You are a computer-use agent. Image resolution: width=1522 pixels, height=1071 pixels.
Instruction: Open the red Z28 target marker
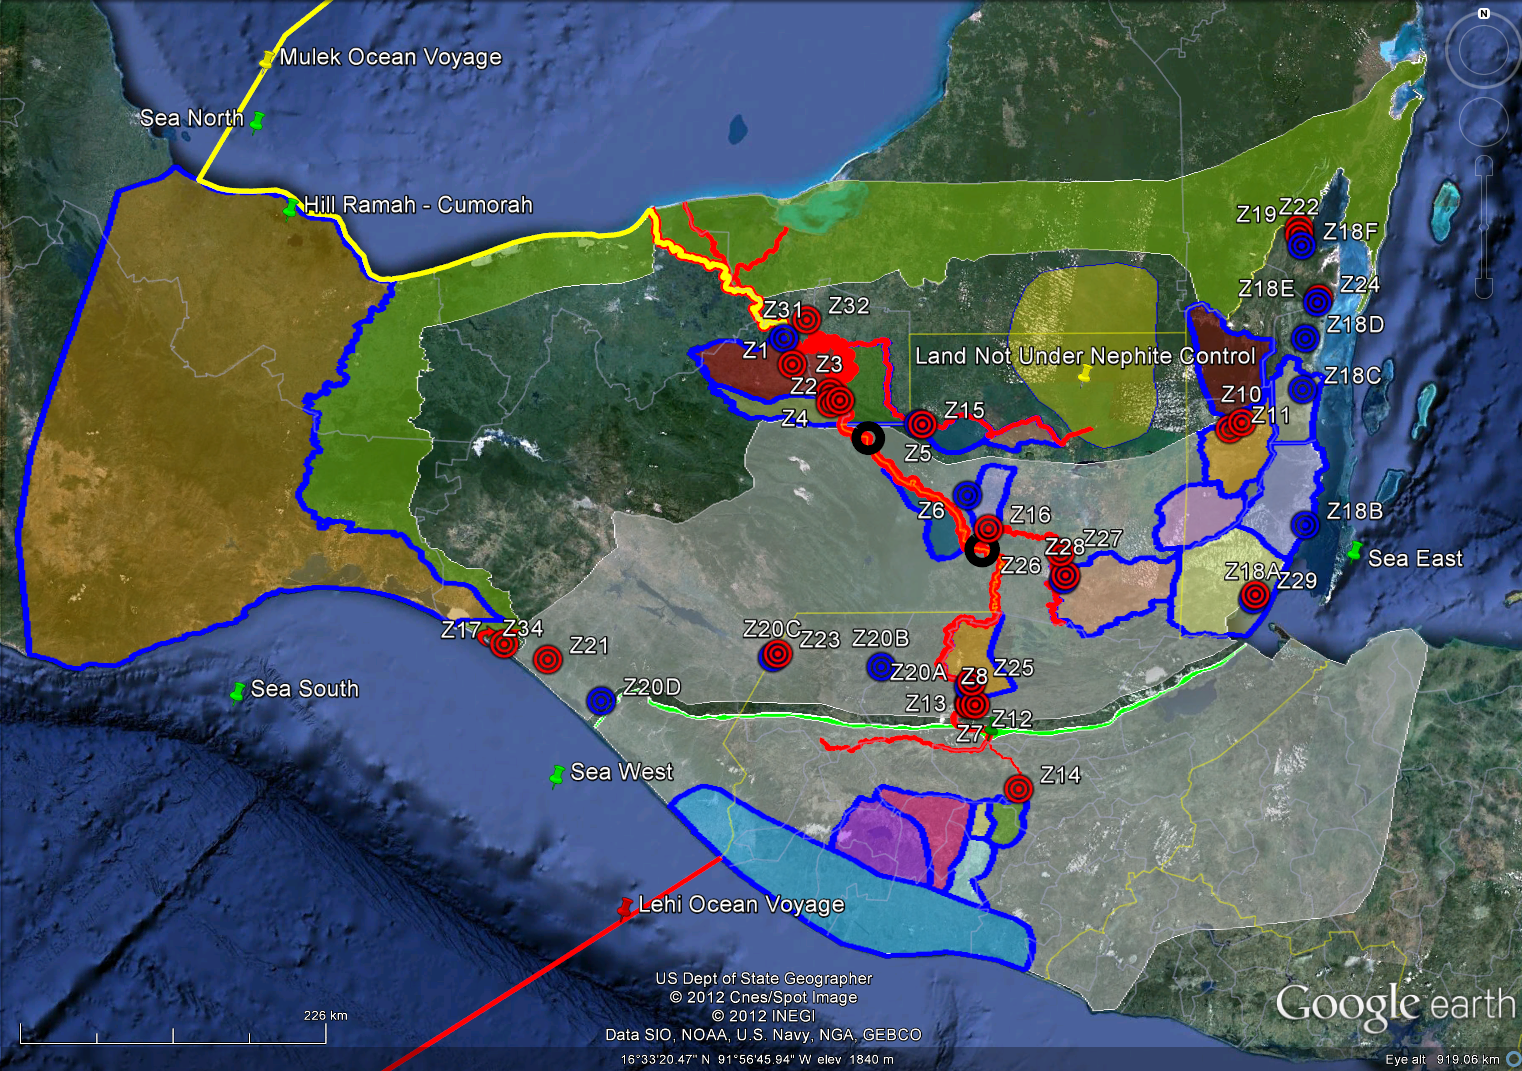[1065, 576]
